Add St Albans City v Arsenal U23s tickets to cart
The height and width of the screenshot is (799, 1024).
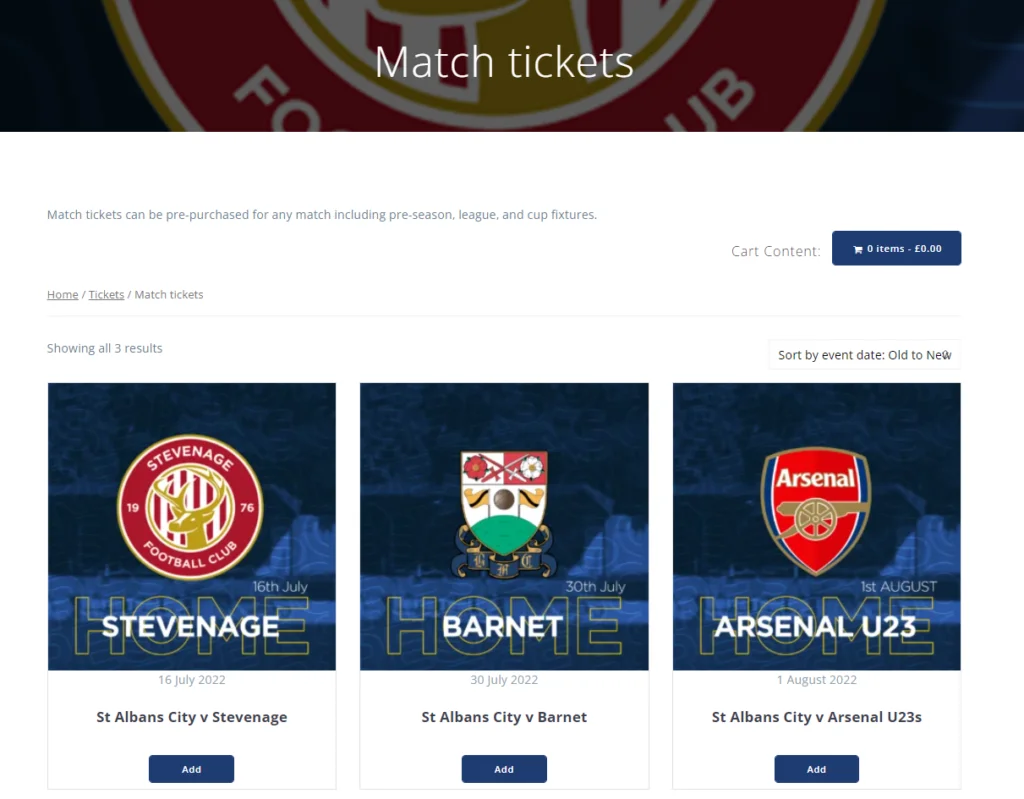pyautogui.click(x=816, y=768)
